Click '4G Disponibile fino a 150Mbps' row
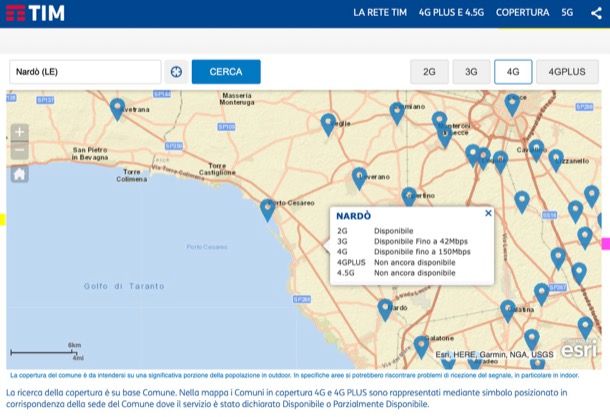 403,252
